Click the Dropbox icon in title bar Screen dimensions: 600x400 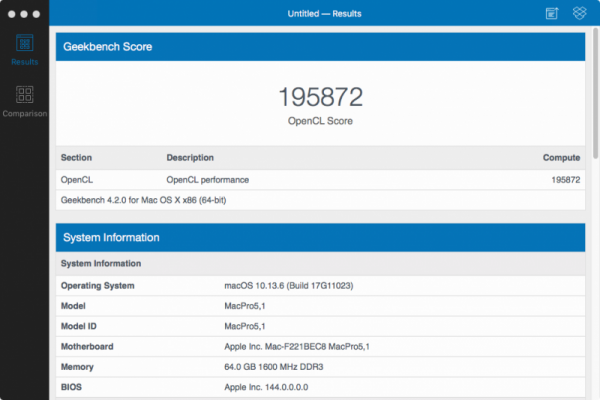click(579, 13)
